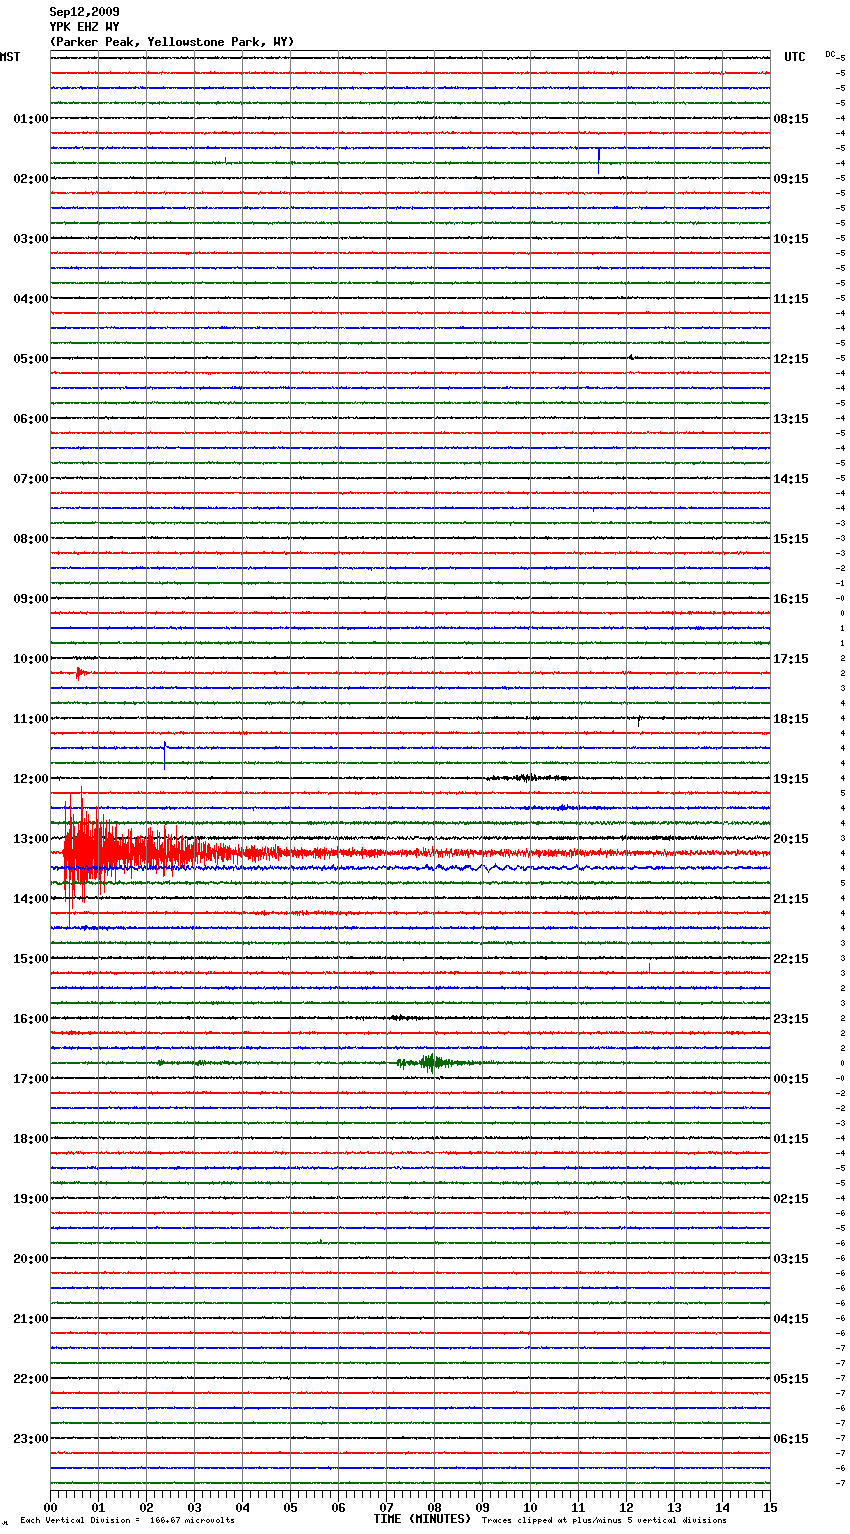Viewport: 850px width, 1534px height.
Task: Select the 23:00 MST row label
Action: tap(30, 1439)
